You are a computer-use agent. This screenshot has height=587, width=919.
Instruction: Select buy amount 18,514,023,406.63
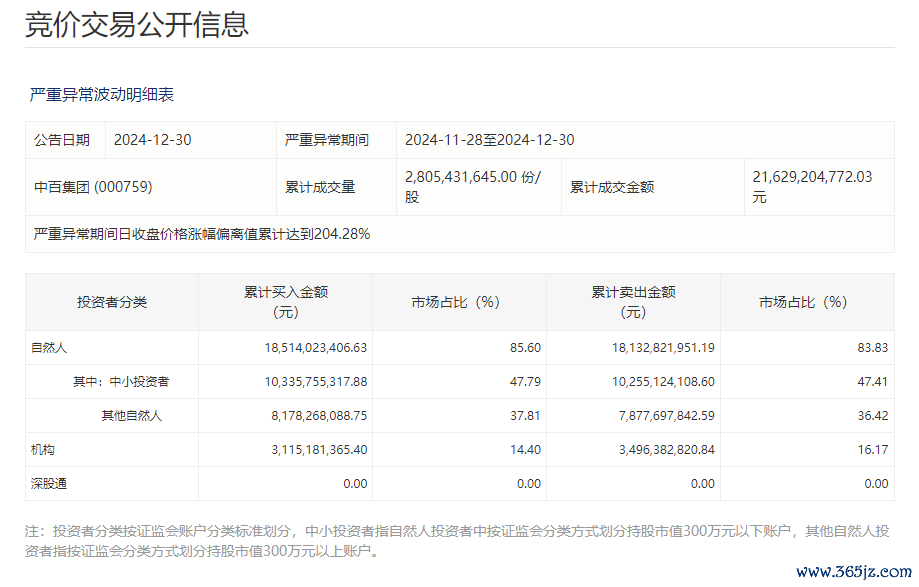315,348
